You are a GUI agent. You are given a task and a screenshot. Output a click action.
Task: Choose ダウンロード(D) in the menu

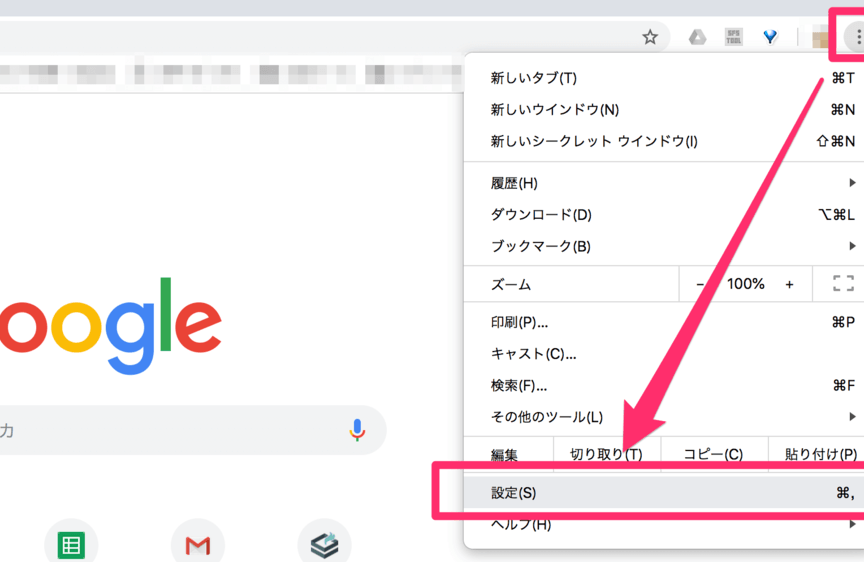coord(541,214)
